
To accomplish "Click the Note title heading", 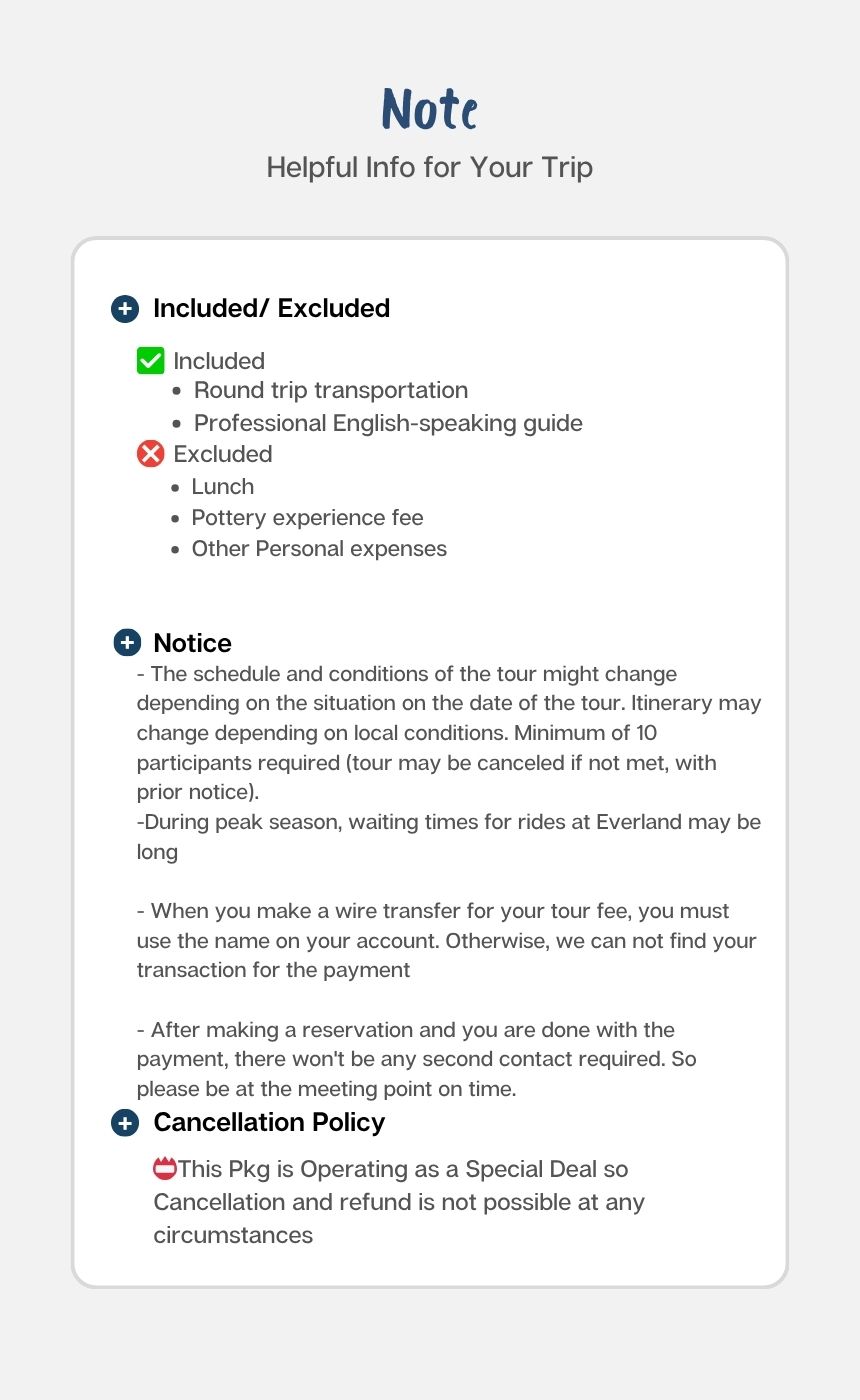I will 430,109.
